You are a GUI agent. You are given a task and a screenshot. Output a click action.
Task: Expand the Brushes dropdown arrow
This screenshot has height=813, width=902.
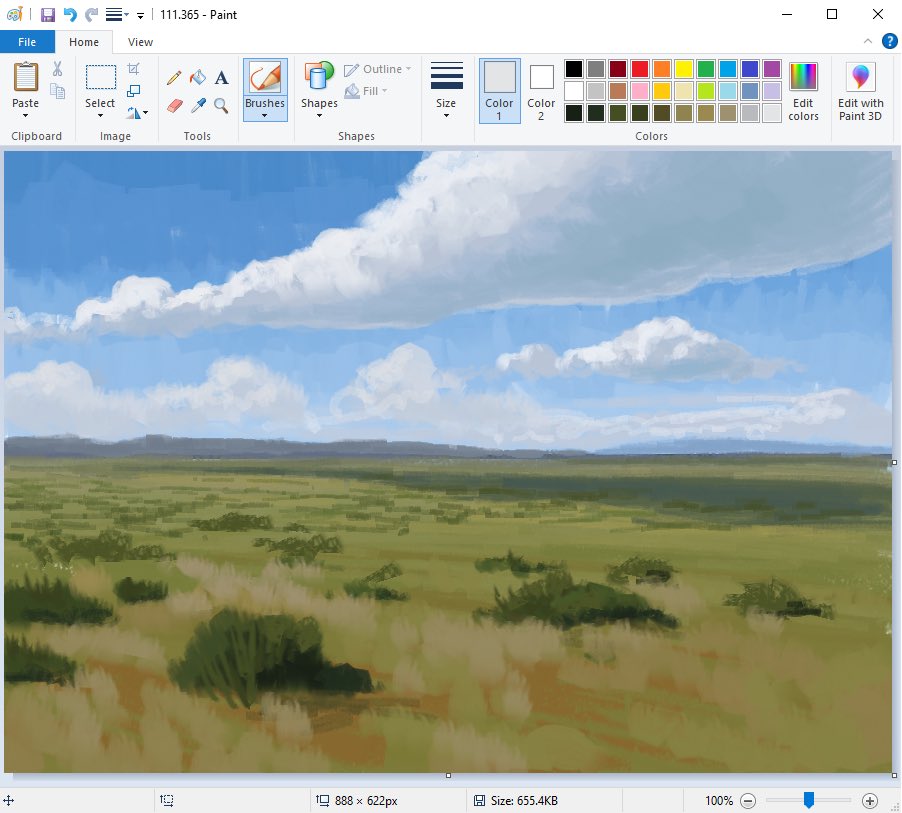point(265,116)
